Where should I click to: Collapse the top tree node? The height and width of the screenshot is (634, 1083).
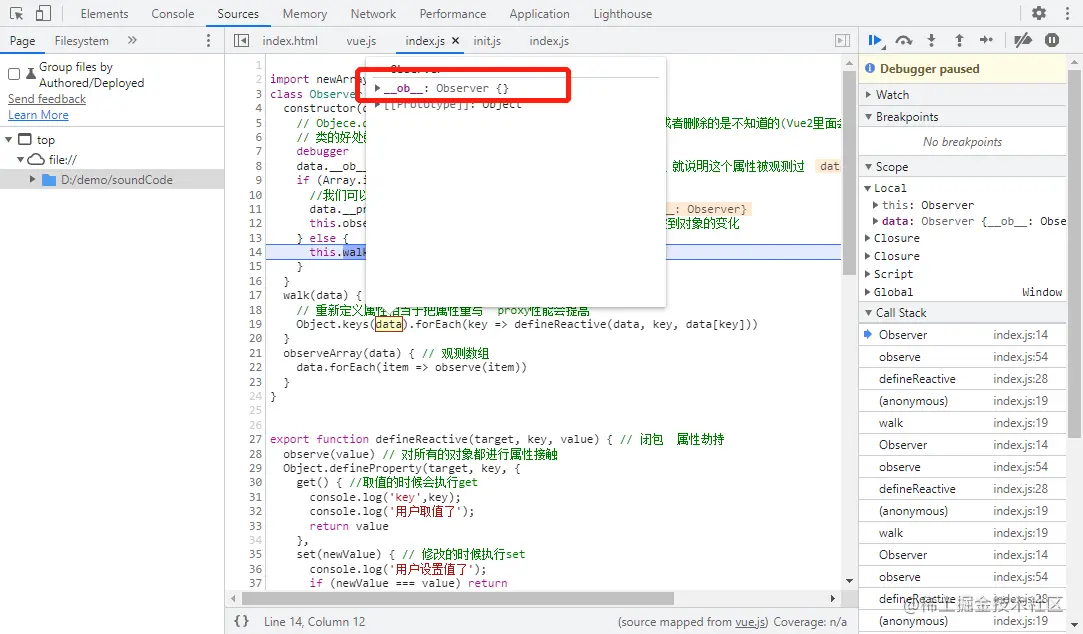pyautogui.click(x=8, y=140)
